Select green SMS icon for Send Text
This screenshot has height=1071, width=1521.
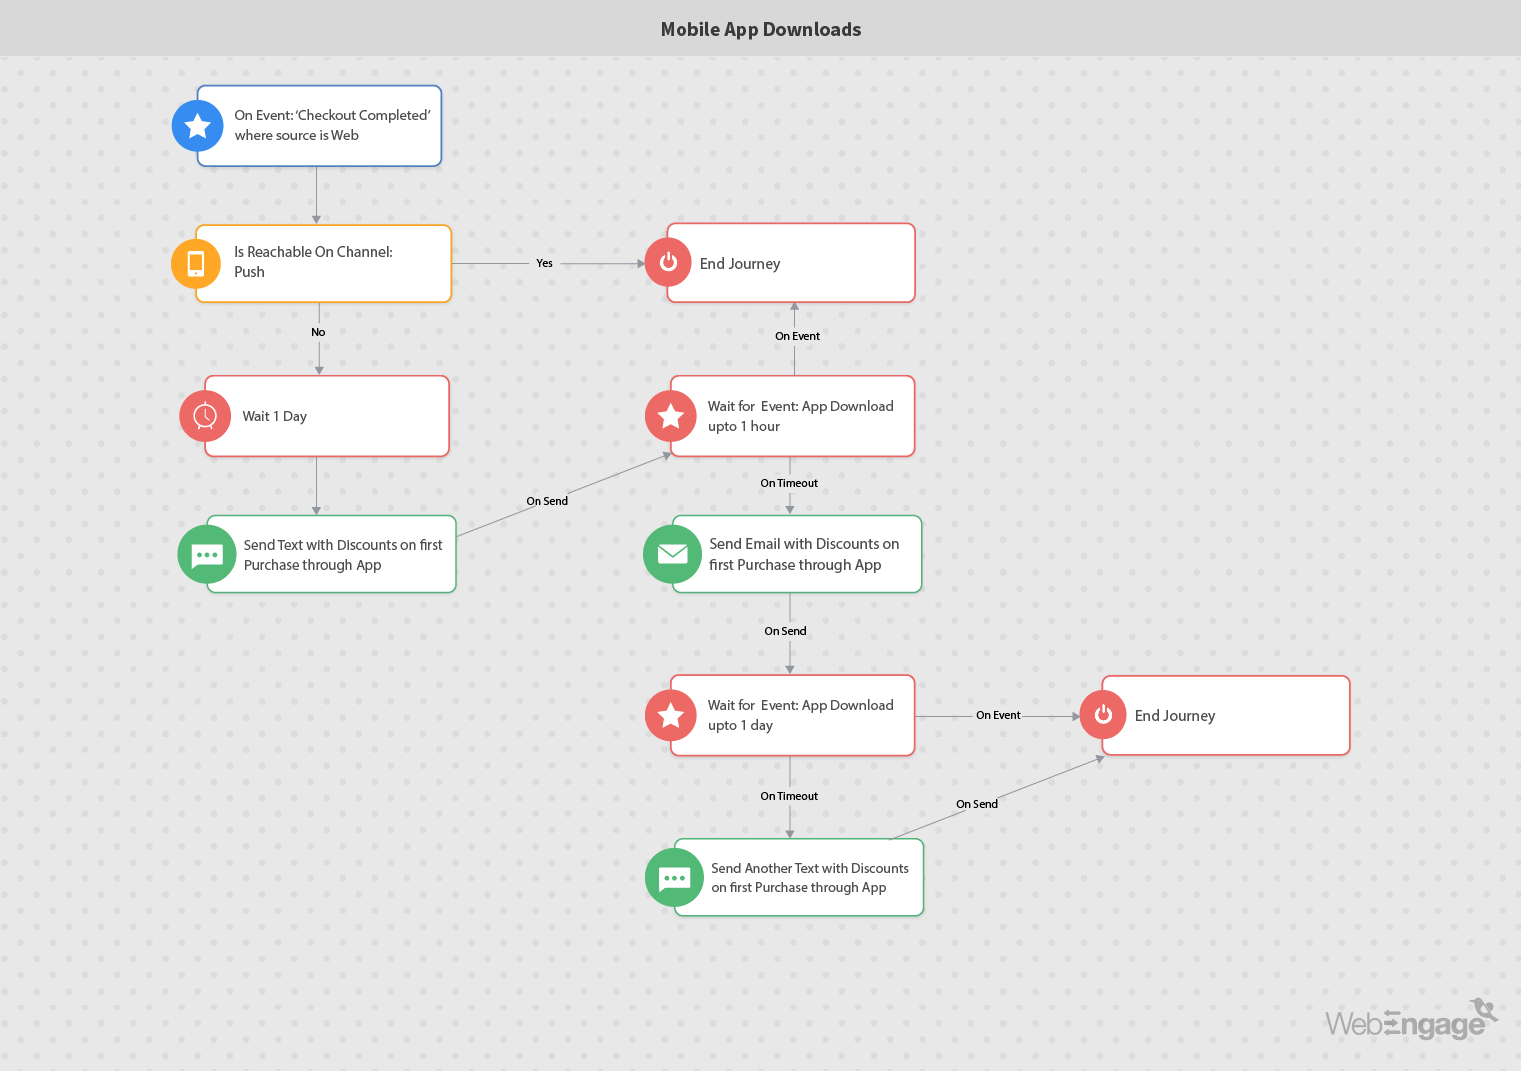(x=207, y=554)
